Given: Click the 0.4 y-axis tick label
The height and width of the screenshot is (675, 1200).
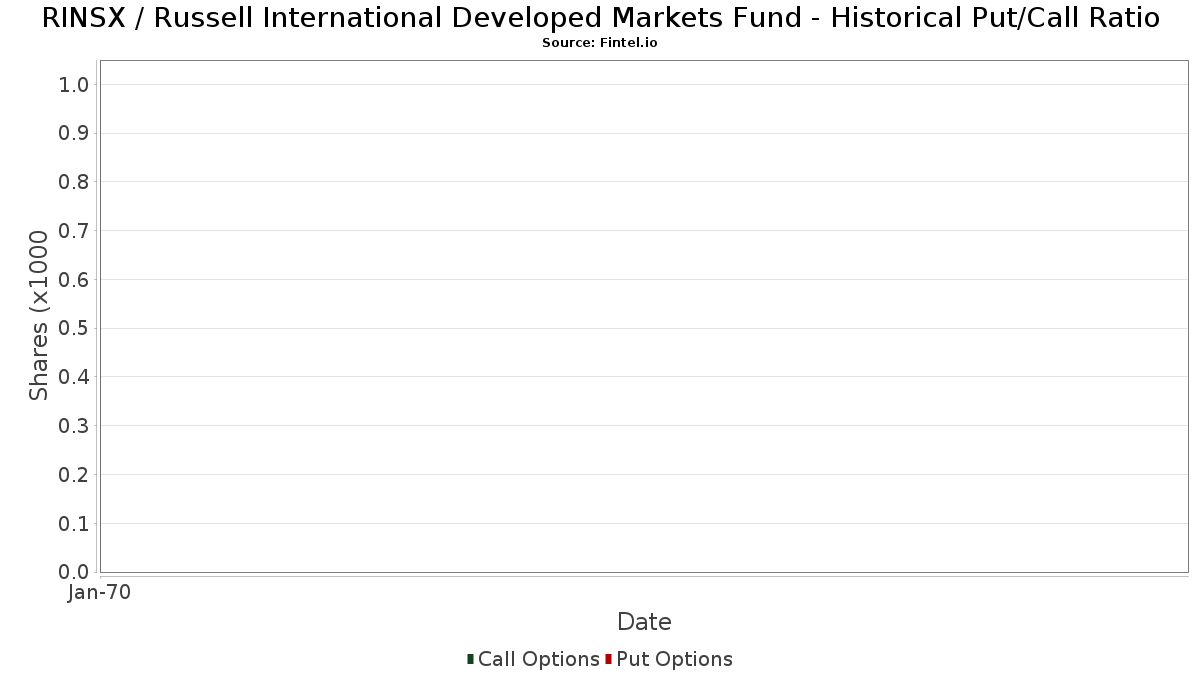Looking at the screenshot, I should click(75, 377).
